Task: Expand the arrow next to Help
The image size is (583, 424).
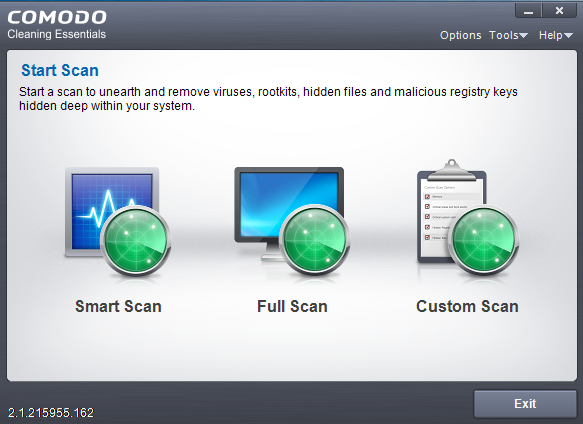Action: point(568,36)
